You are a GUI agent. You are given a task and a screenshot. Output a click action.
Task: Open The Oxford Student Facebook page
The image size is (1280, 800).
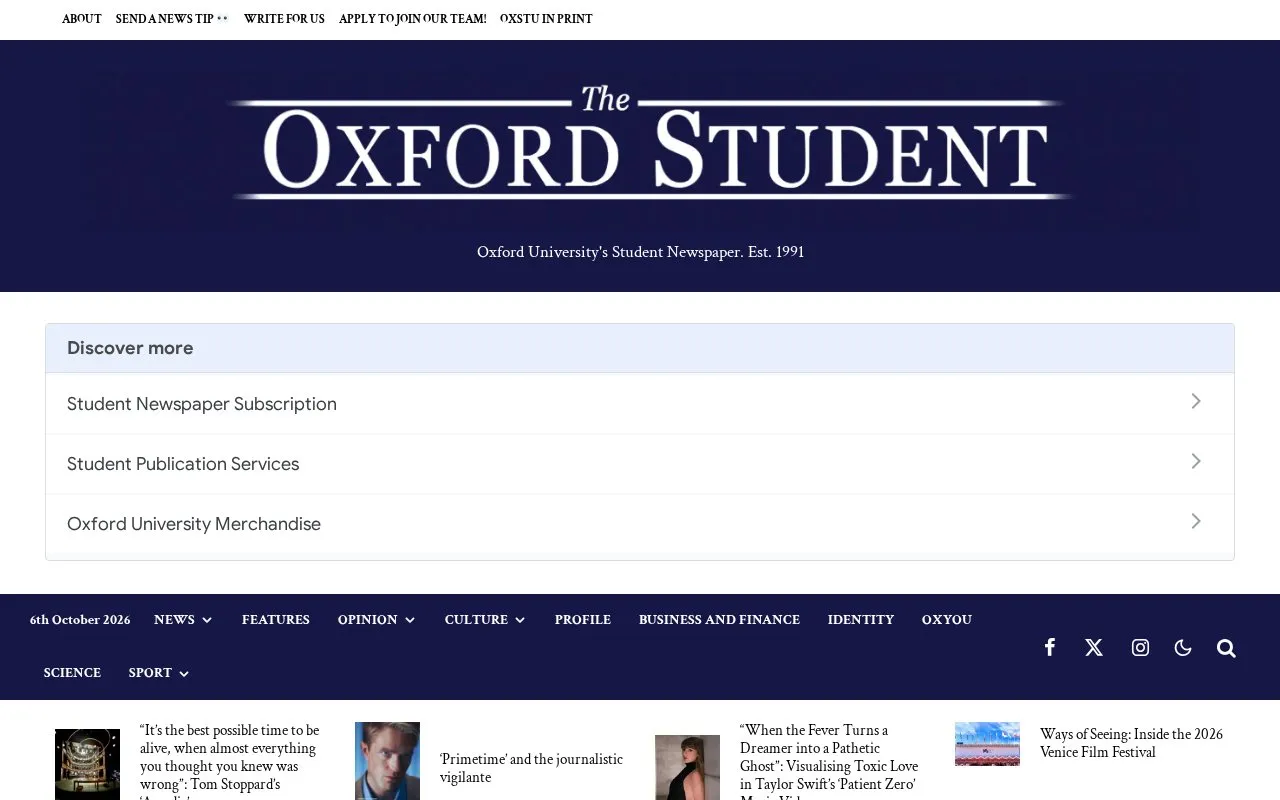pos(1049,647)
